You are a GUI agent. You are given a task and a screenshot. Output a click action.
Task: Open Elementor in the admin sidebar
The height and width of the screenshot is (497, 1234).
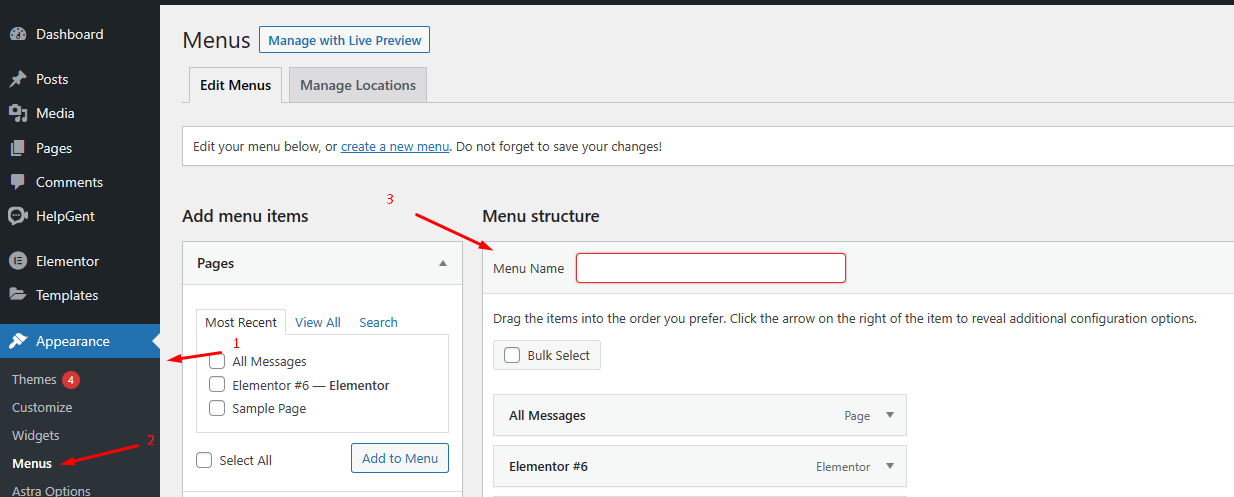[x=80, y=261]
